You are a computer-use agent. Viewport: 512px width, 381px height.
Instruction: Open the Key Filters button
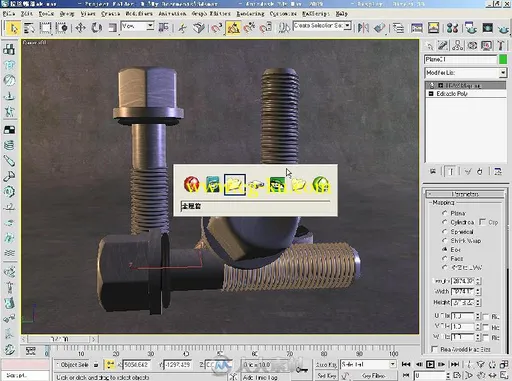[x=374, y=375]
